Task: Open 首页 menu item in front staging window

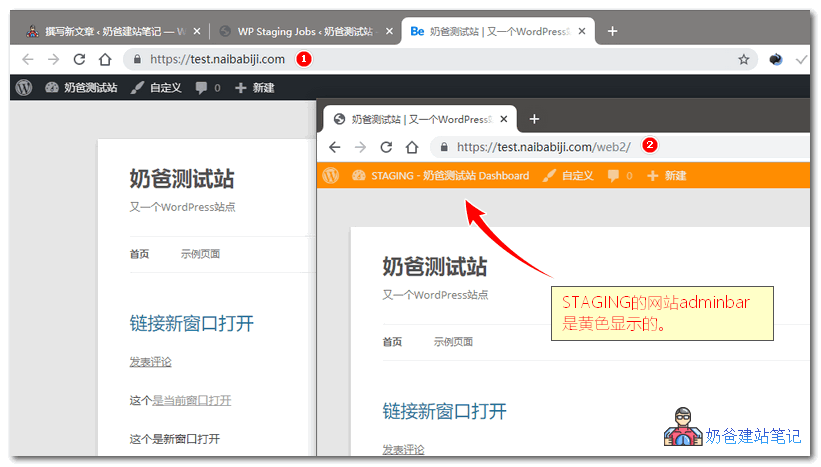Action: click(x=392, y=342)
